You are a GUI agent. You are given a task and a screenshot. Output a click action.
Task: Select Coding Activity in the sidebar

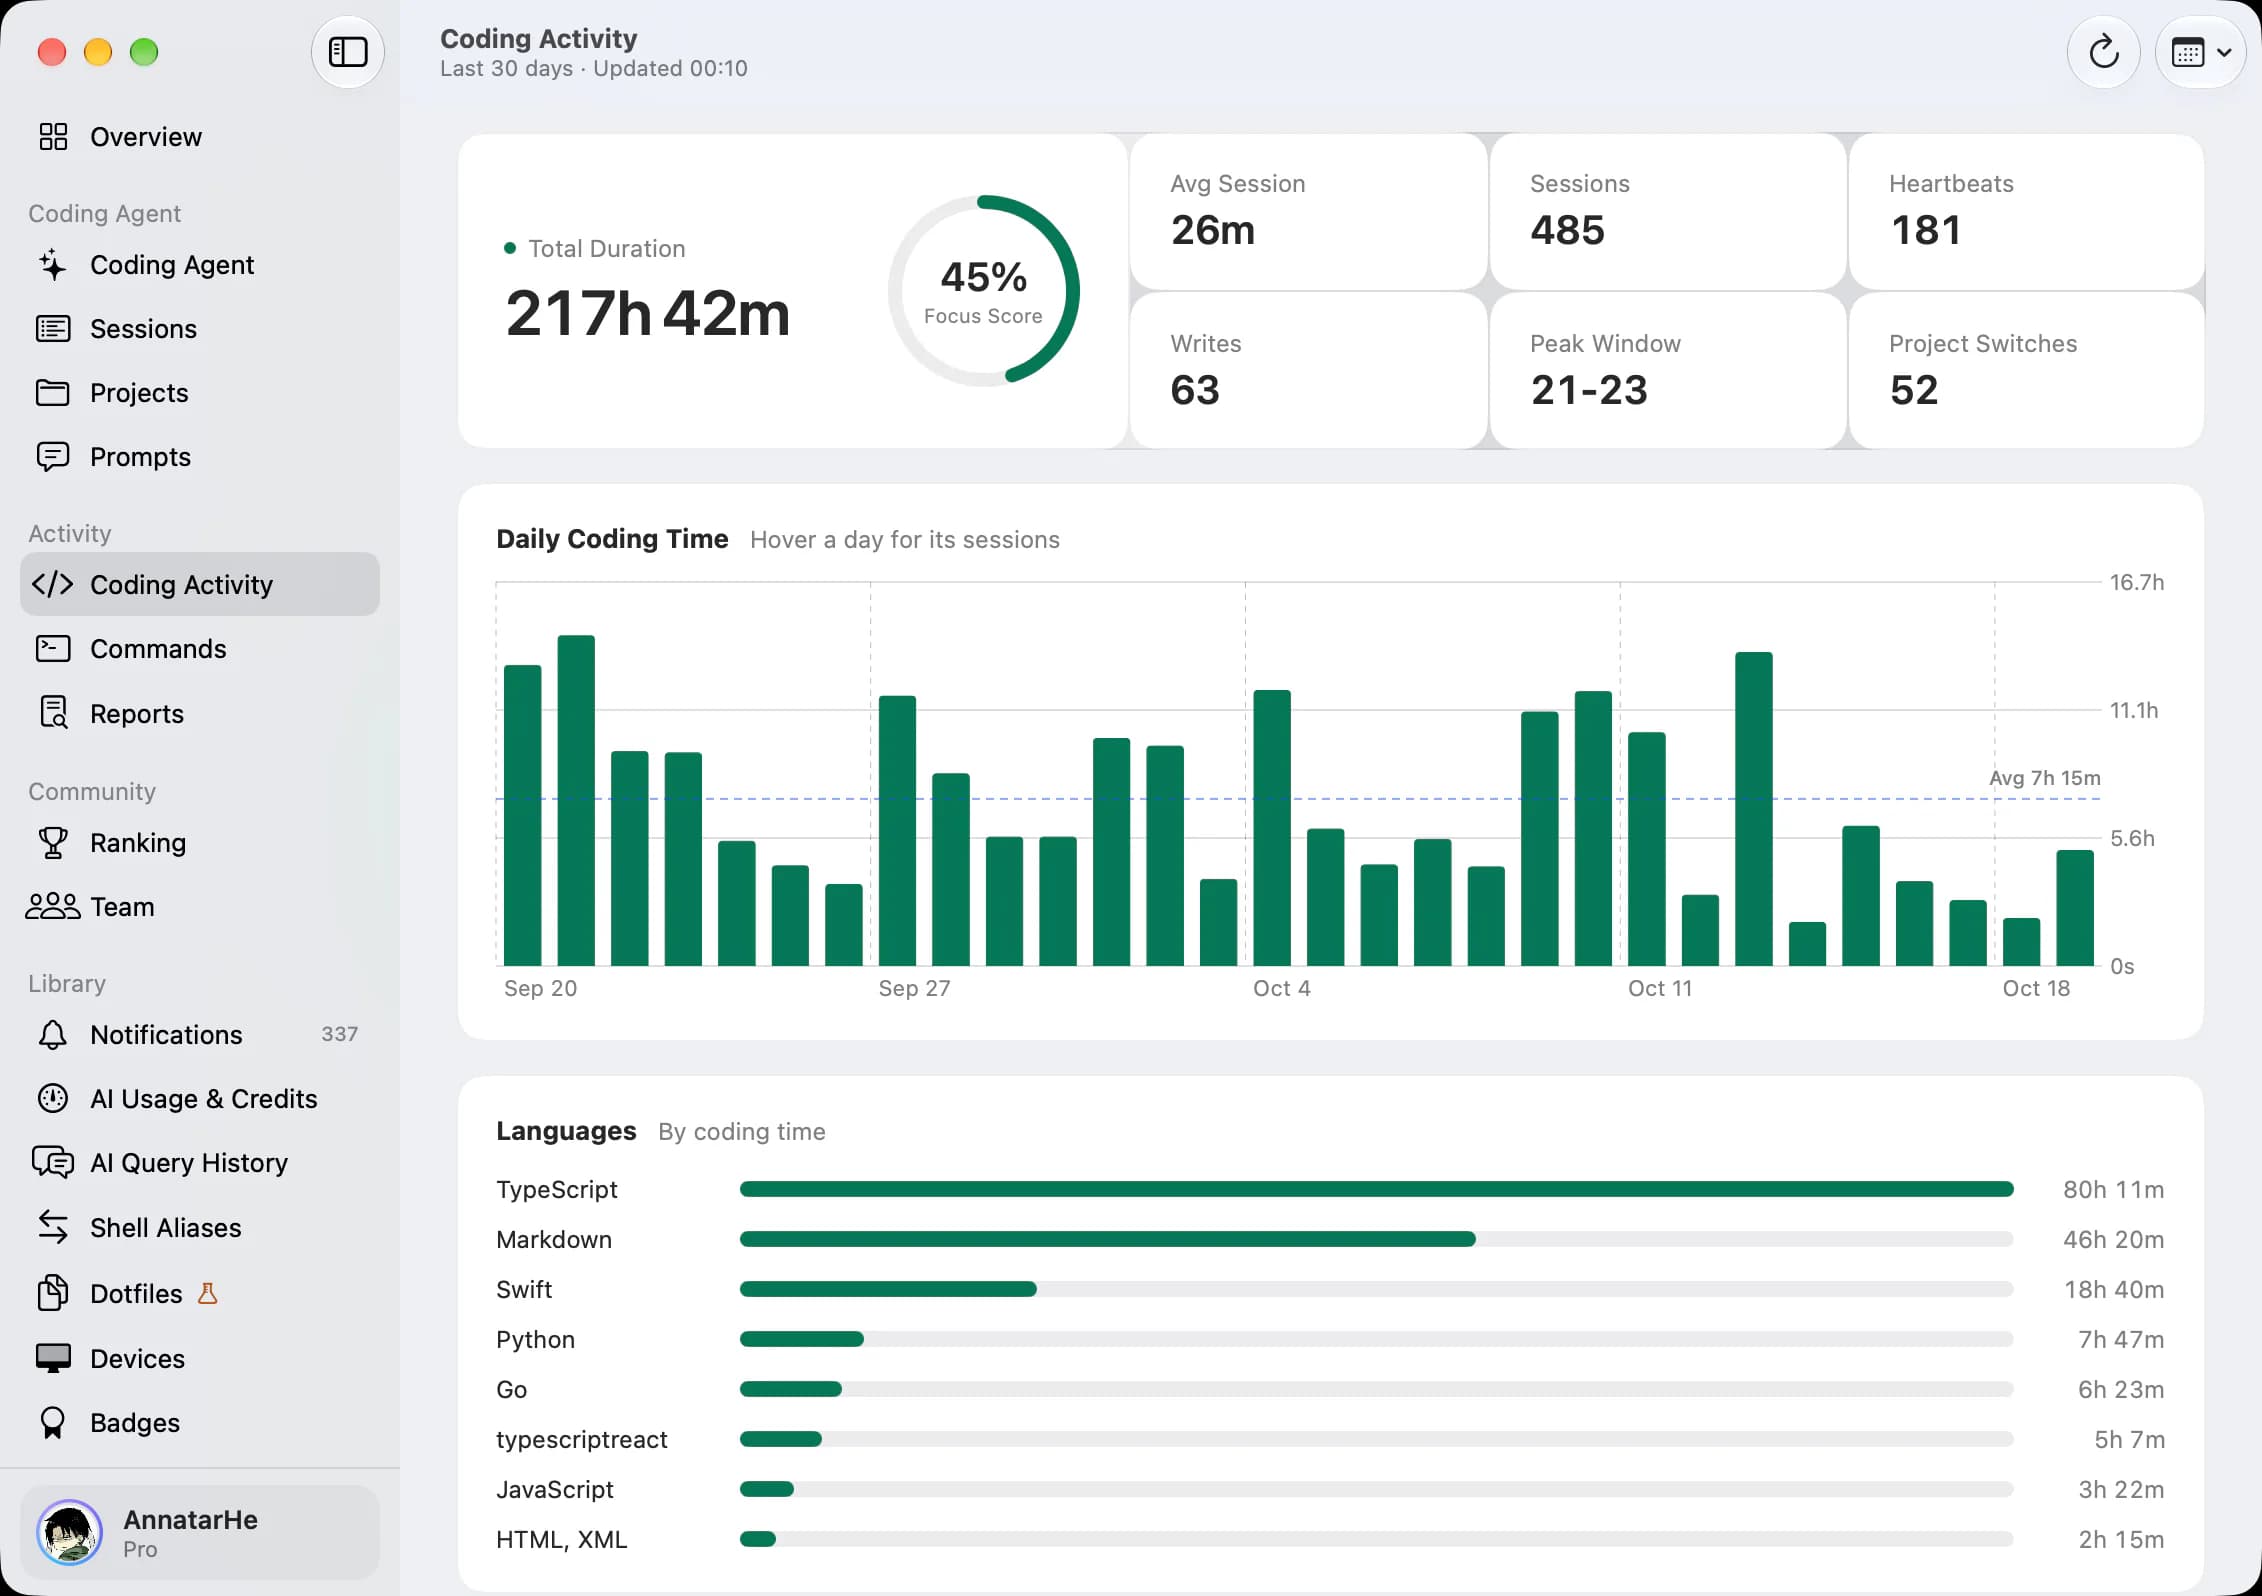[200, 584]
